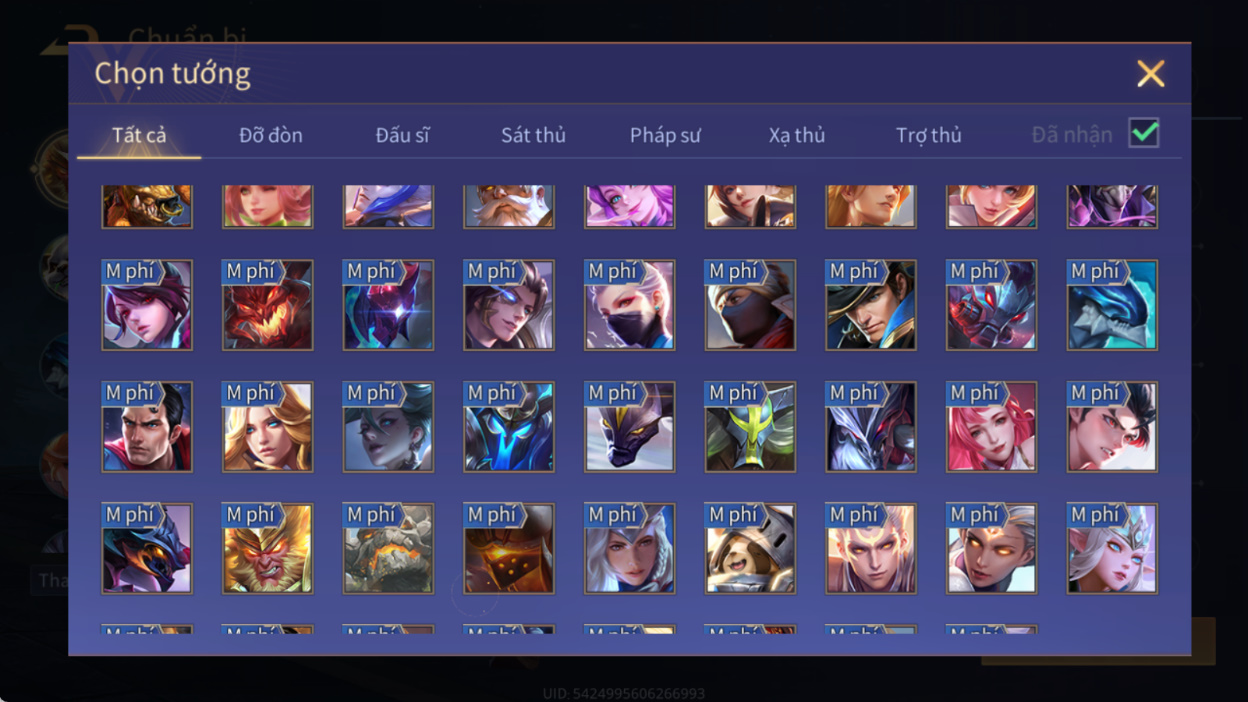Select the blonde long-haired female hero
The image size is (1248, 702).
click(267, 427)
